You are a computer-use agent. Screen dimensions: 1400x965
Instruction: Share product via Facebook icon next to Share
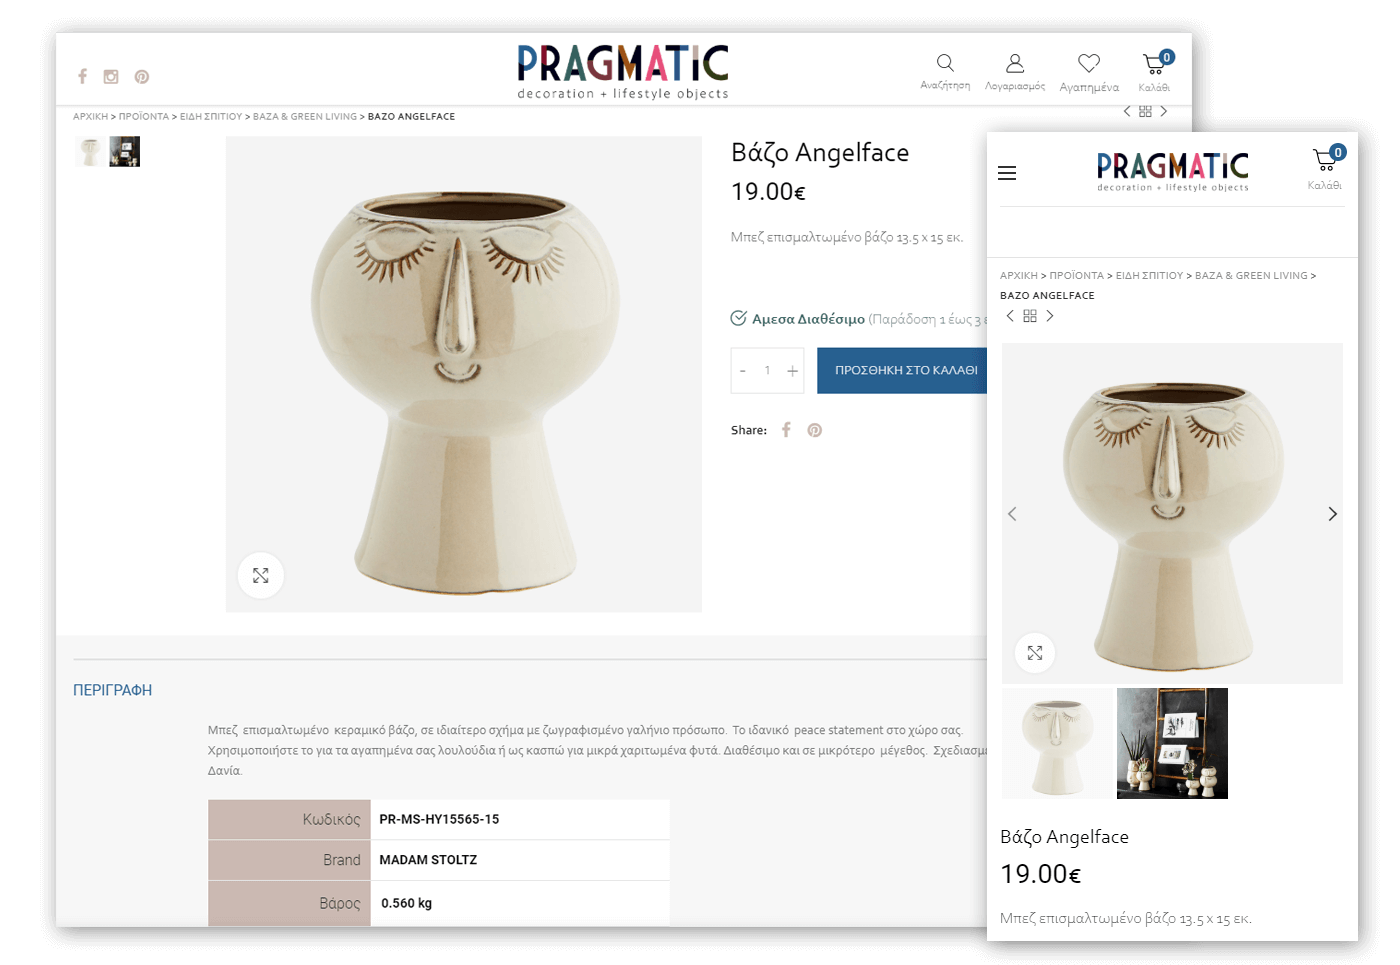tap(786, 430)
